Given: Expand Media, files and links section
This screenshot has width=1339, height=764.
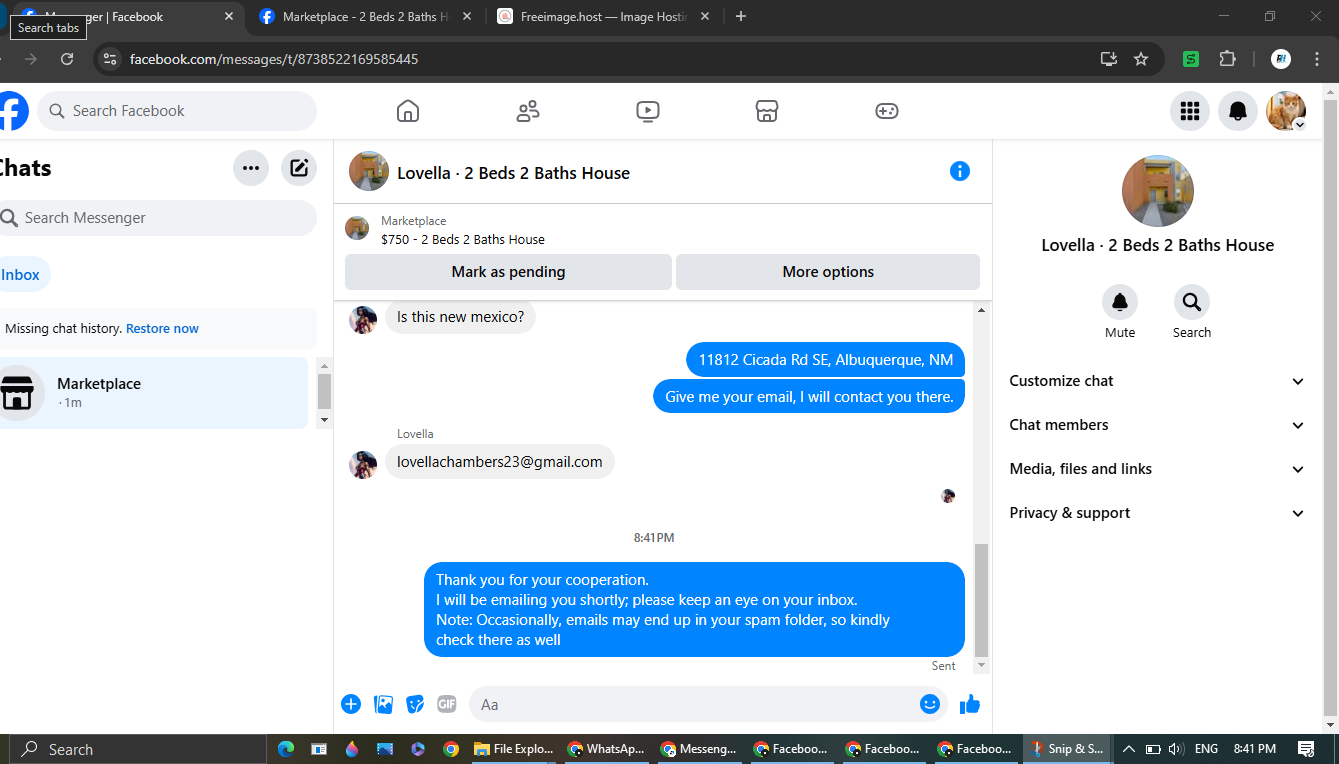Looking at the screenshot, I should [x=1158, y=469].
